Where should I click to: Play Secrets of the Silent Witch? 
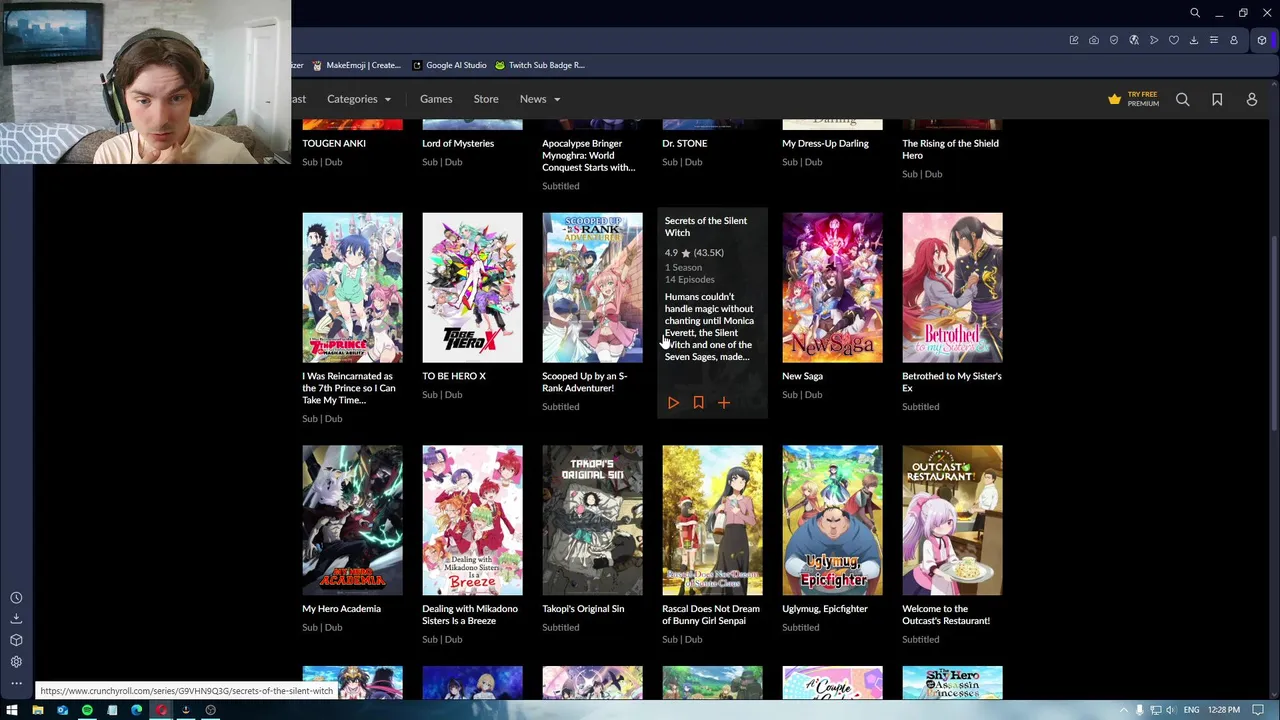(x=673, y=402)
